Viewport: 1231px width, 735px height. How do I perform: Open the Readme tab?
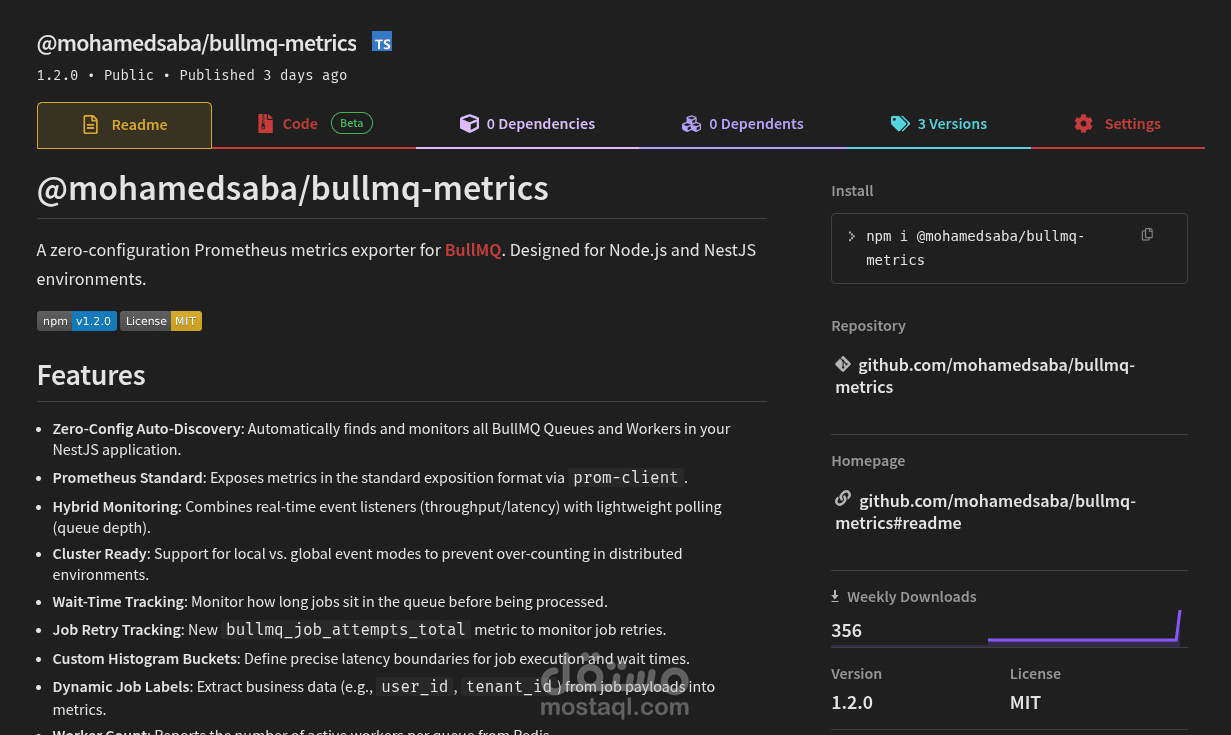point(124,125)
